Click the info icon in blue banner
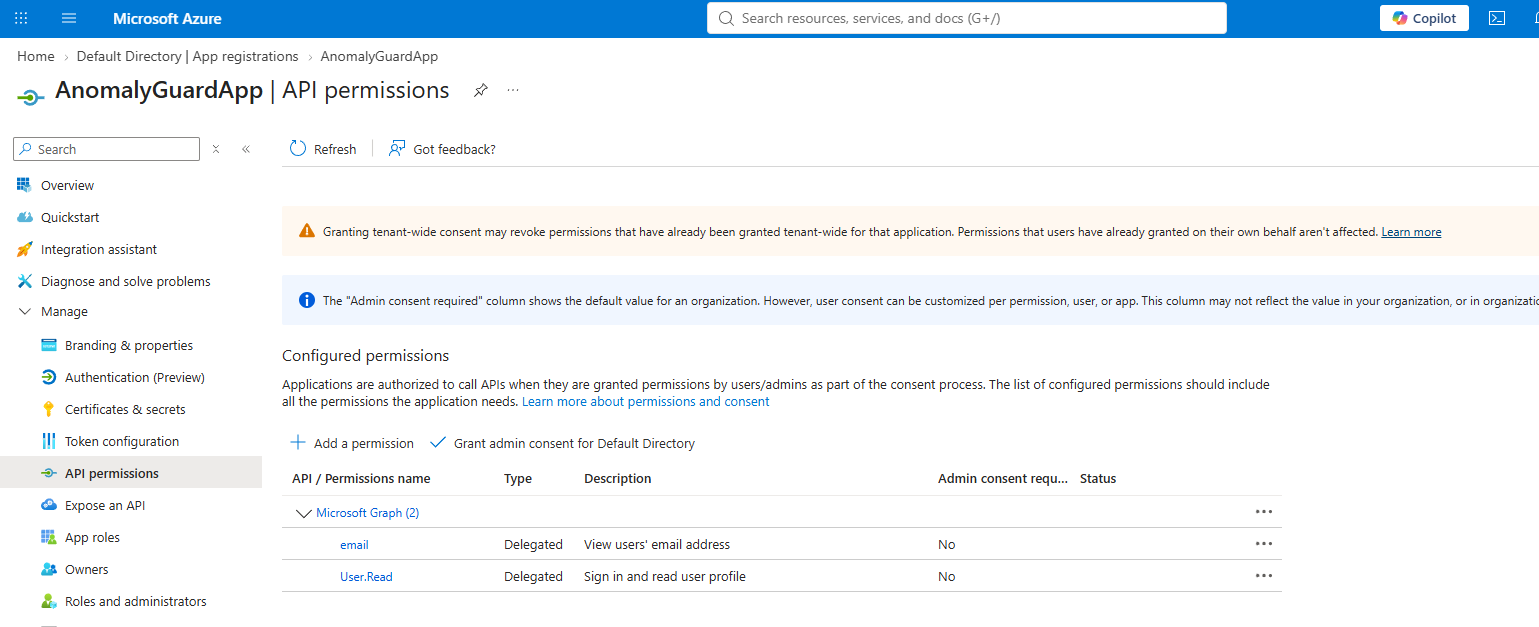Screen dimensions: 1539x627 tap(307, 300)
